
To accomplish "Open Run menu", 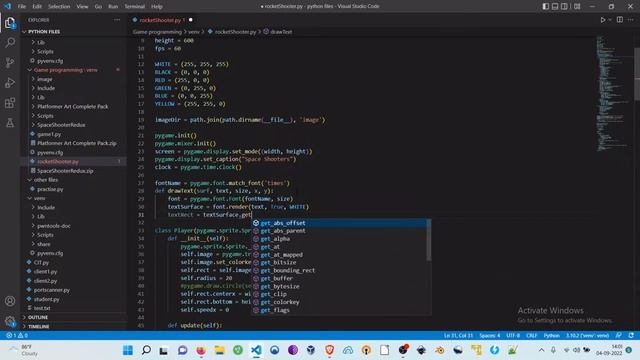I will tap(113, 7).
